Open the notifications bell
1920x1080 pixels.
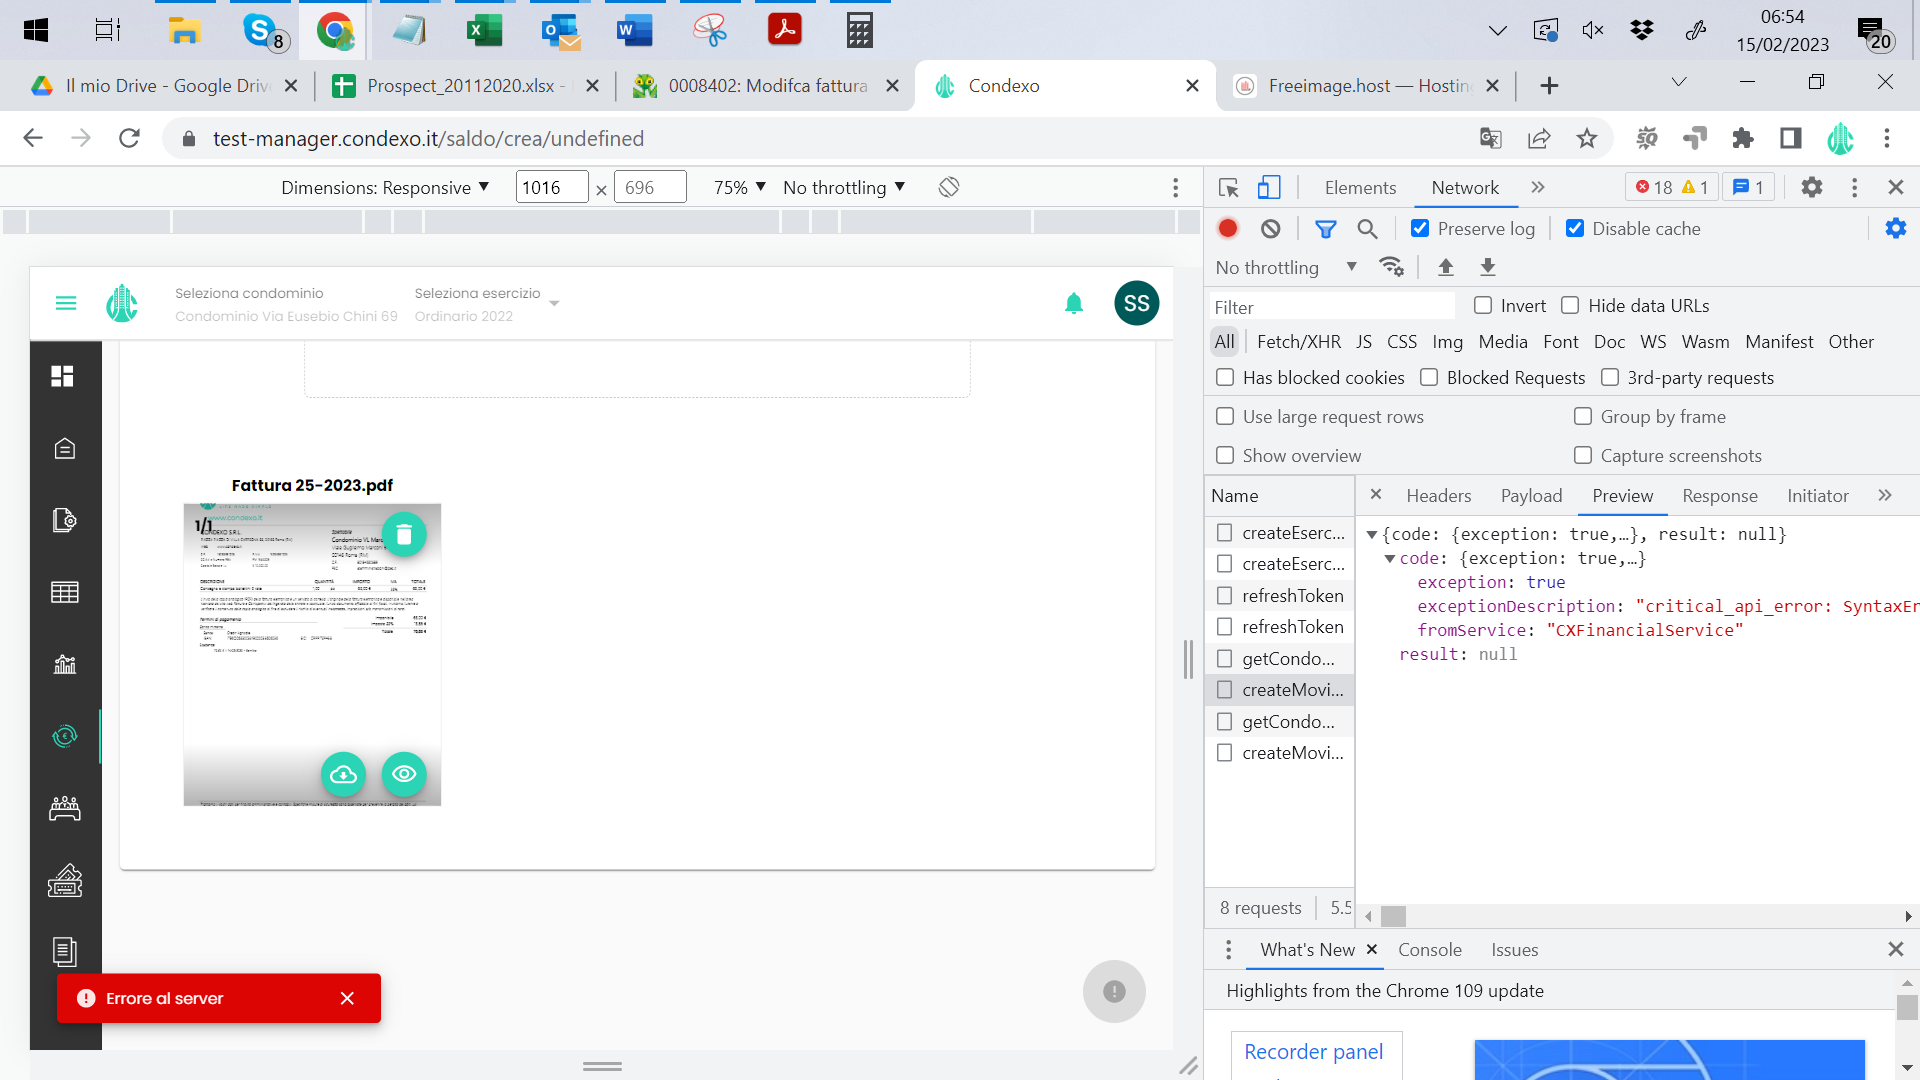click(x=1074, y=303)
